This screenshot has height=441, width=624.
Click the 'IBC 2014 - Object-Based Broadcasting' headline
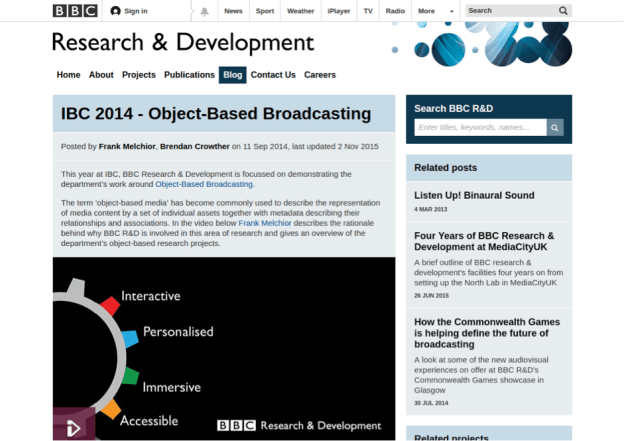[216, 114]
